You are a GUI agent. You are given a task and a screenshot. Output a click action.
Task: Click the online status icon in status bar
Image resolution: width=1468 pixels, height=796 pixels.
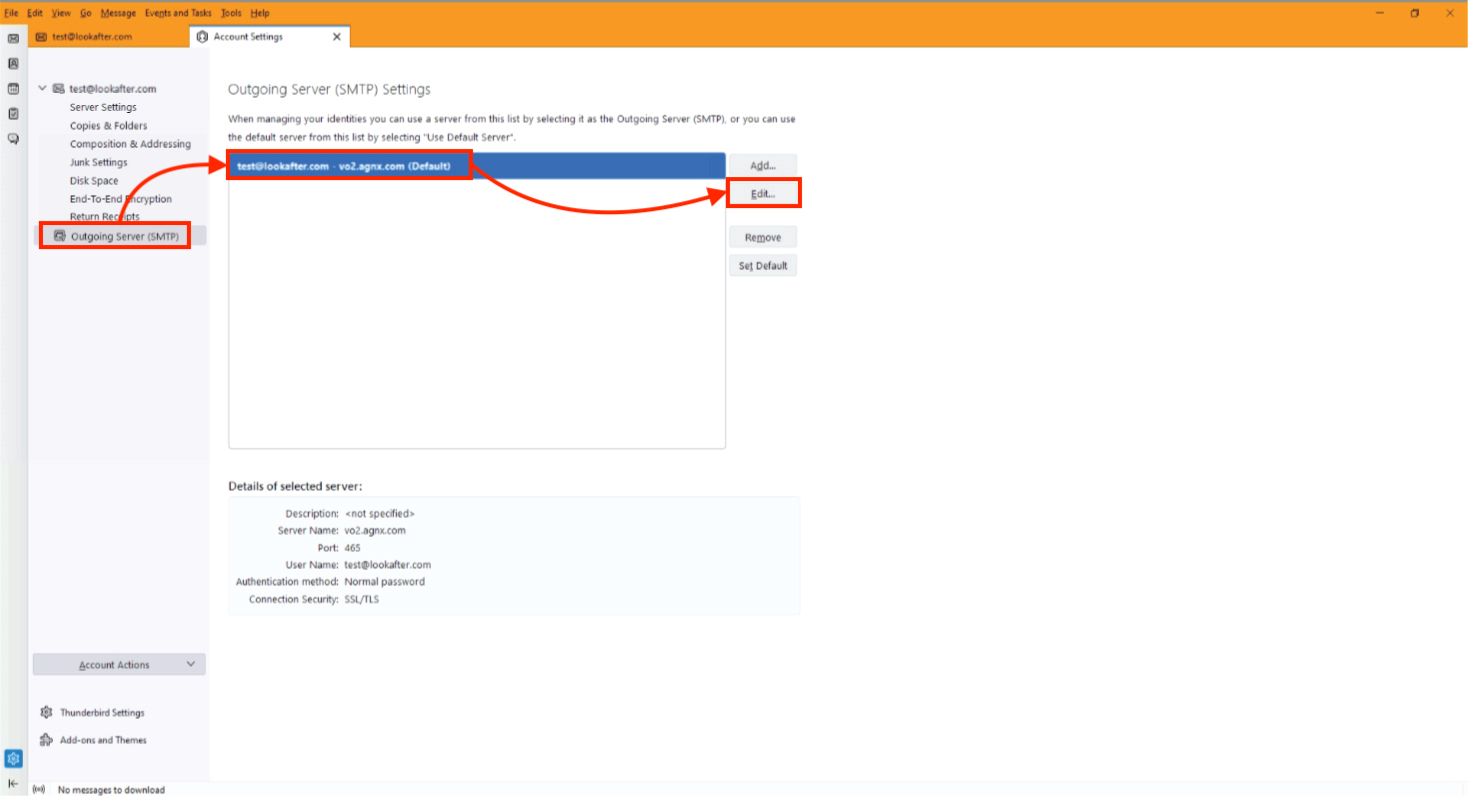pos(39,789)
